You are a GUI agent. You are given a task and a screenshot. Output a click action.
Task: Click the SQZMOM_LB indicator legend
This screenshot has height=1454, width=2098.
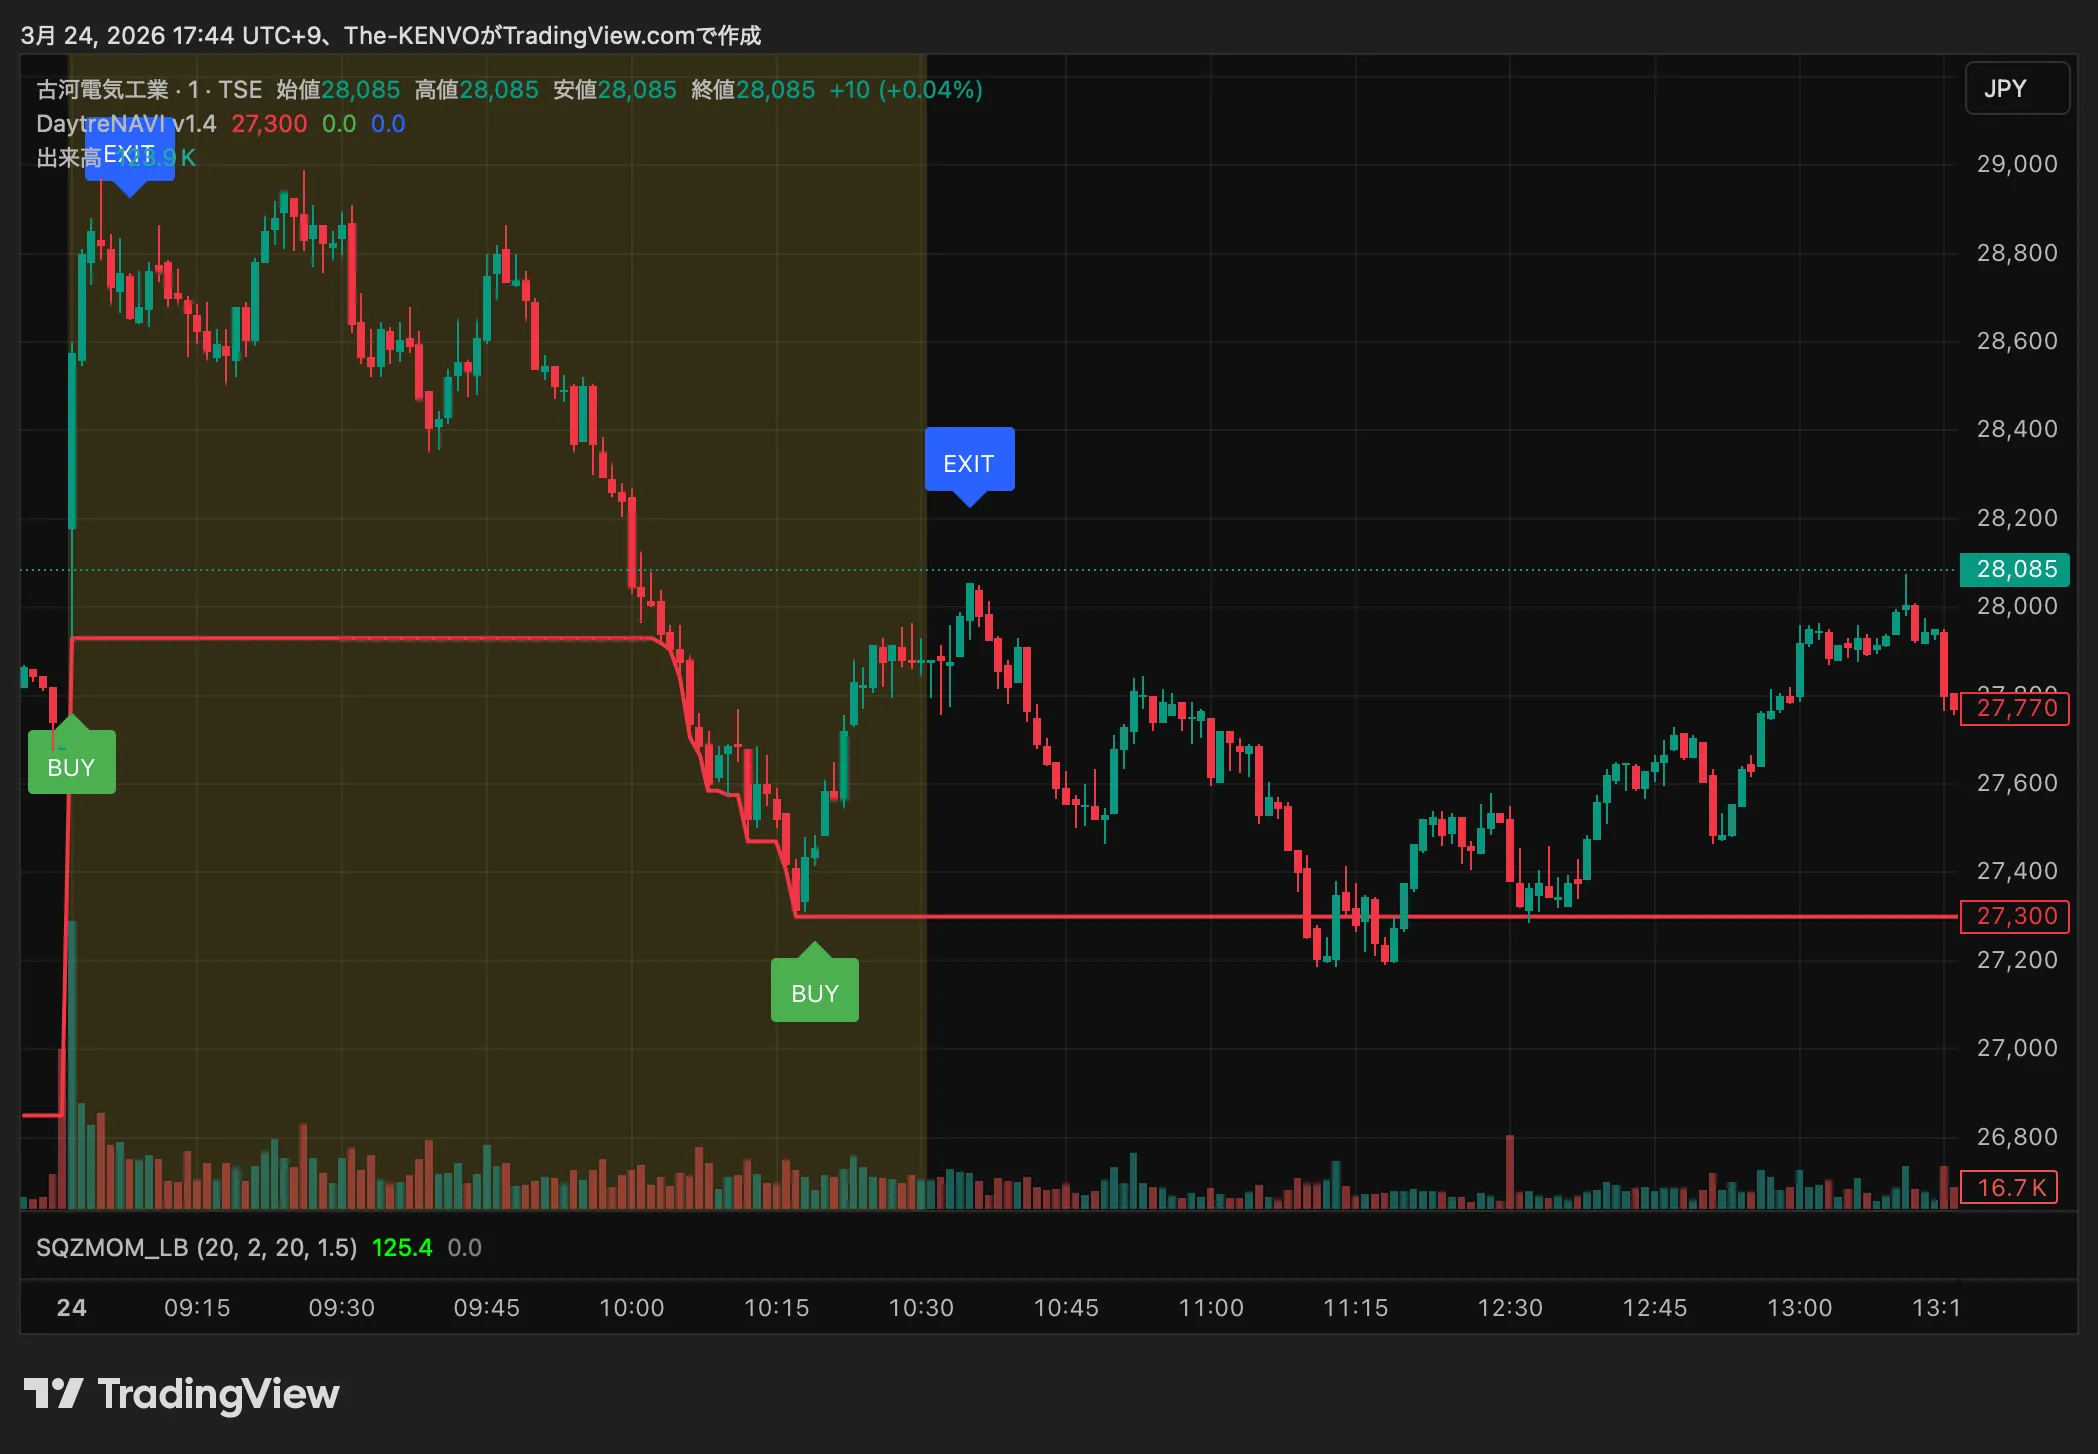point(196,1247)
